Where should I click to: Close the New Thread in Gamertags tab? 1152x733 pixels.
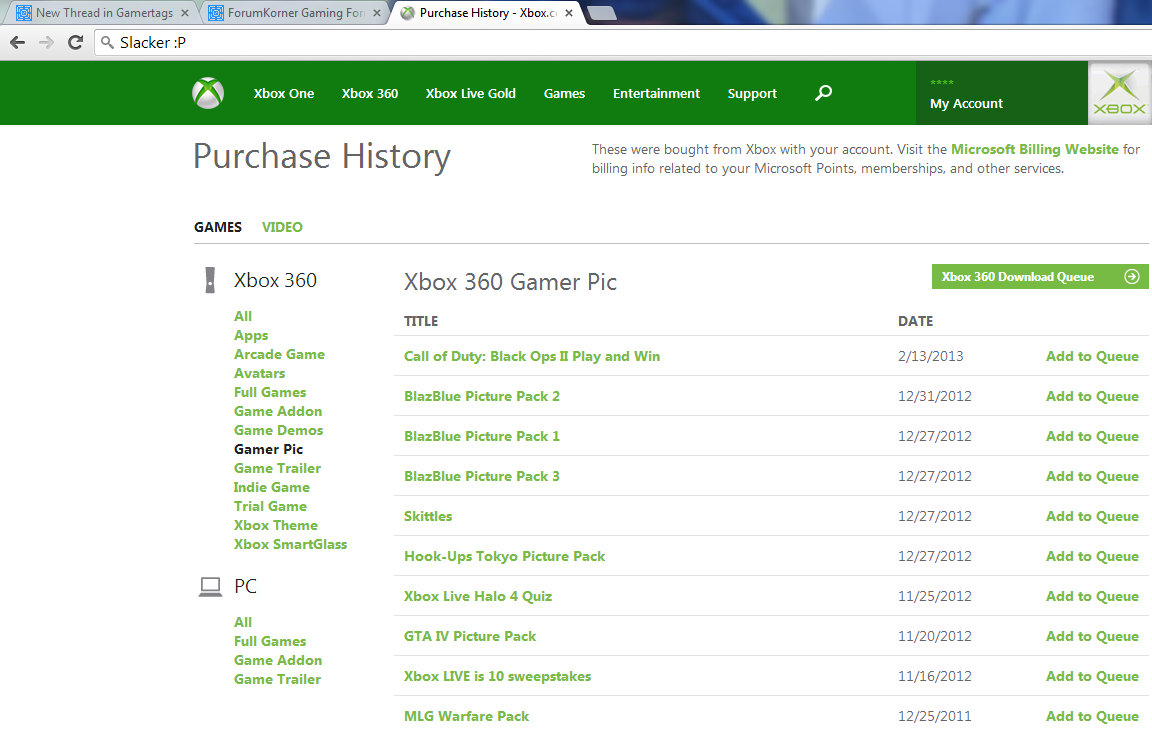pyautogui.click(x=184, y=13)
